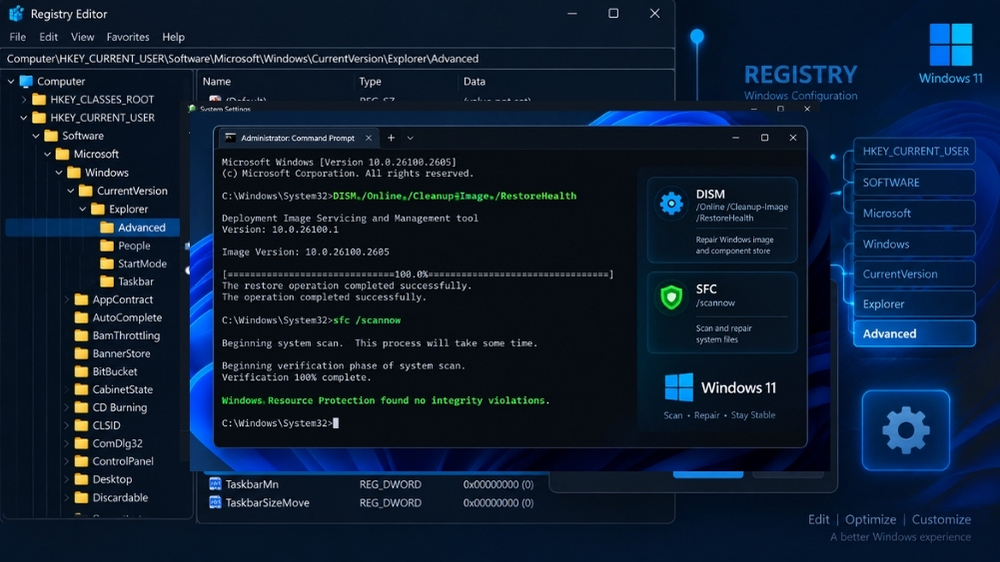Select the ComDlg32 key
This screenshot has height=562, width=1000.
[117, 443]
